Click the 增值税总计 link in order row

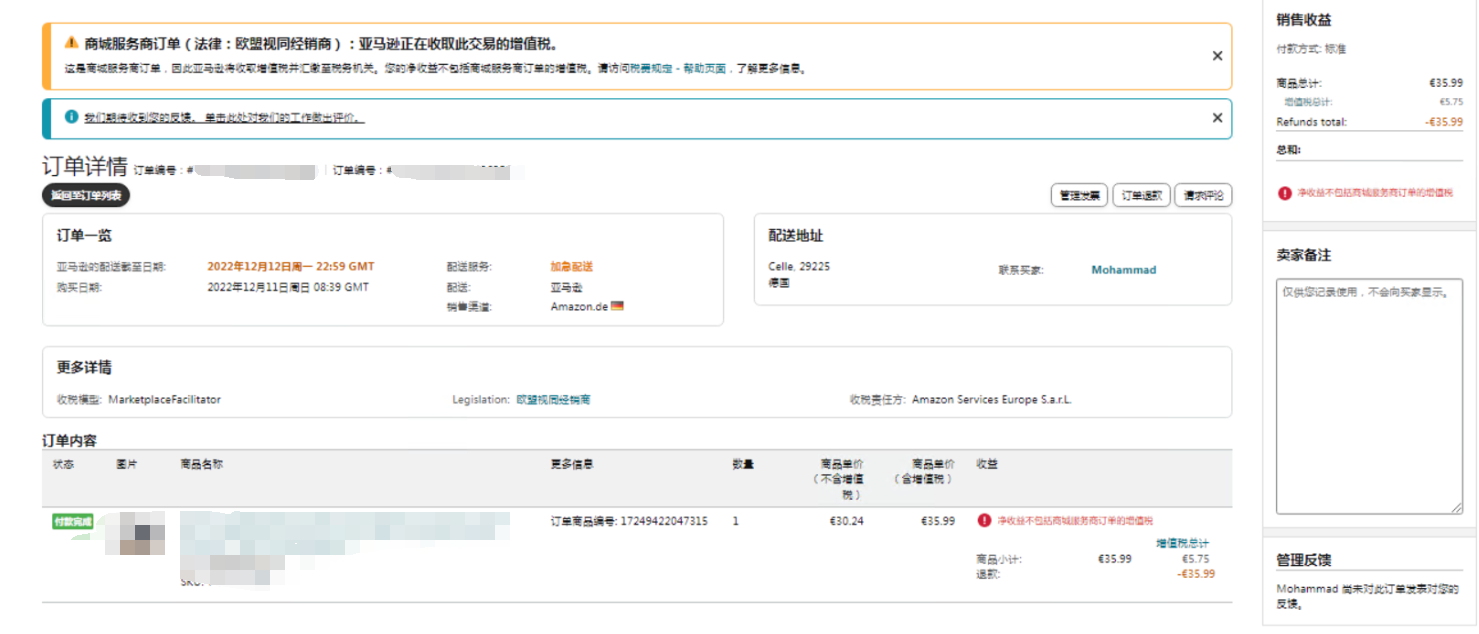pyautogui.click(x=1182, y=543)
